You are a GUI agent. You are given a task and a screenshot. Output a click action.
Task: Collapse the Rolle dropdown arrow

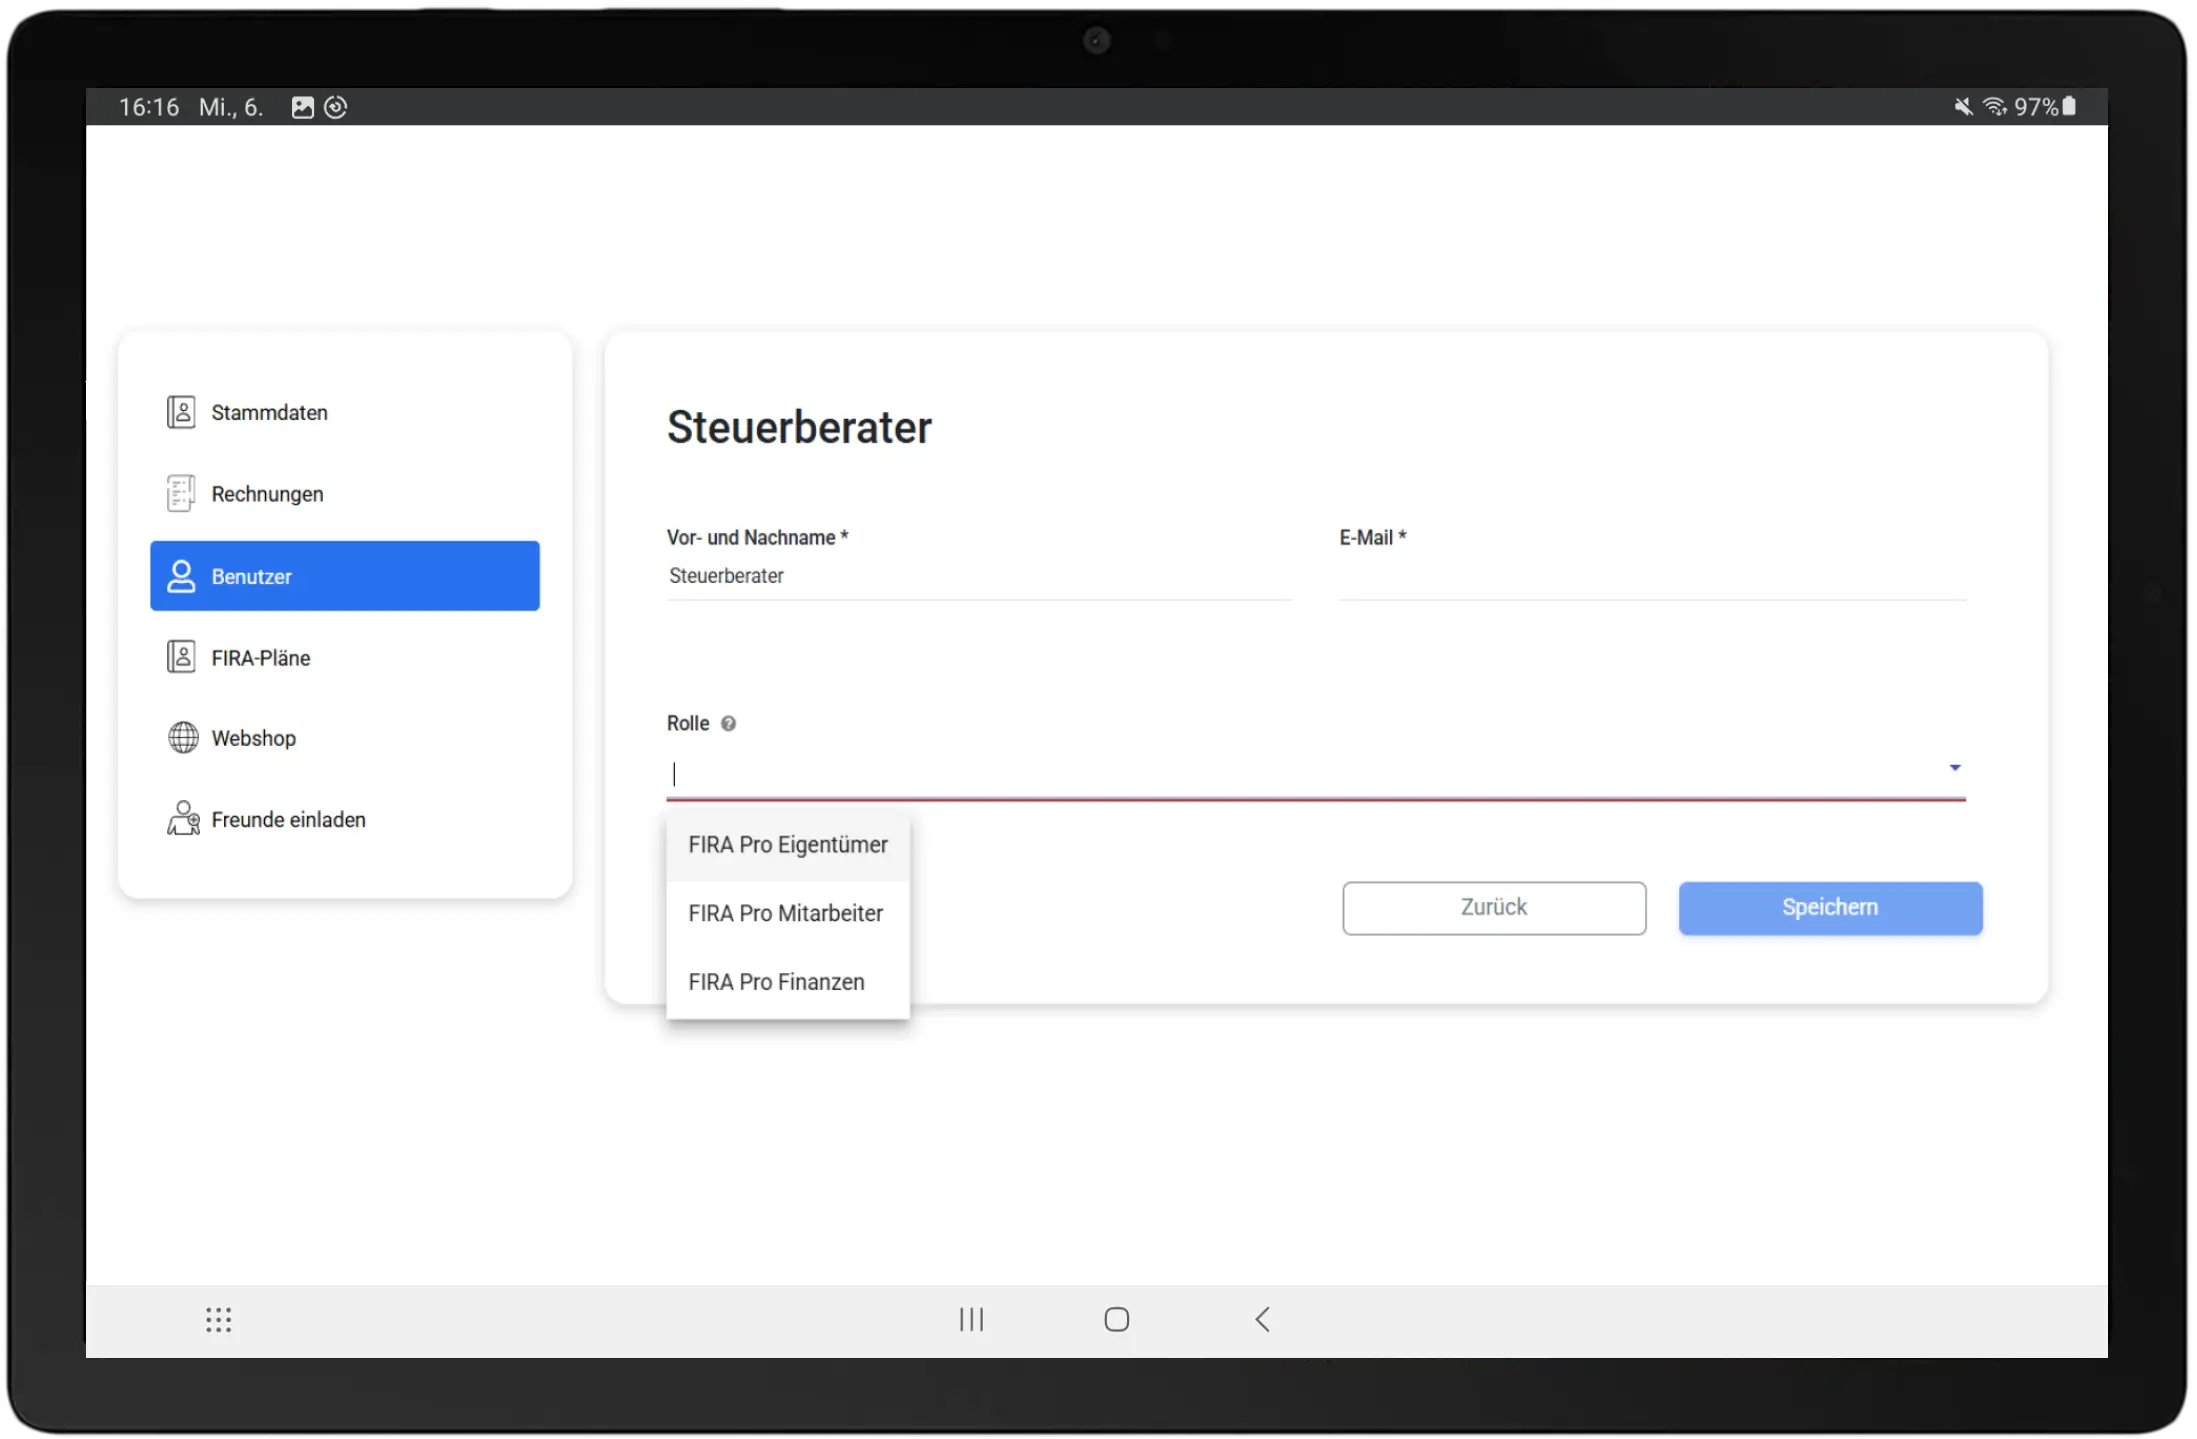click(x=1954, y=768)
